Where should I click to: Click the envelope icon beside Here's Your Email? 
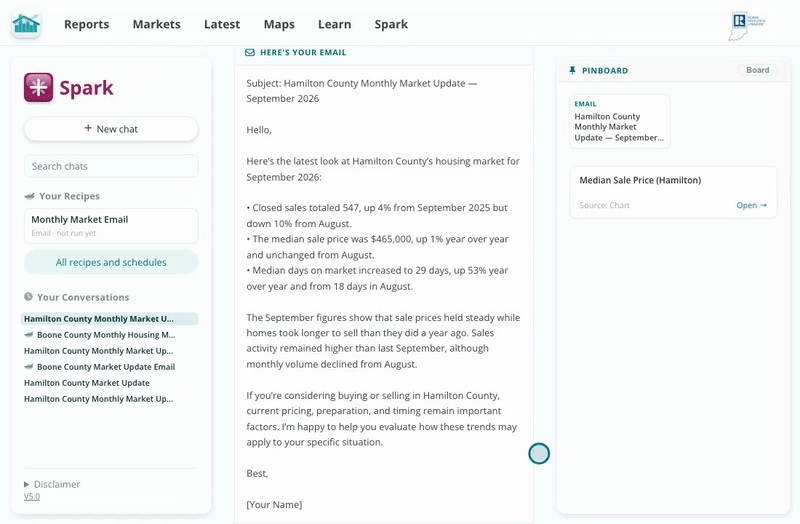(249, 53)
